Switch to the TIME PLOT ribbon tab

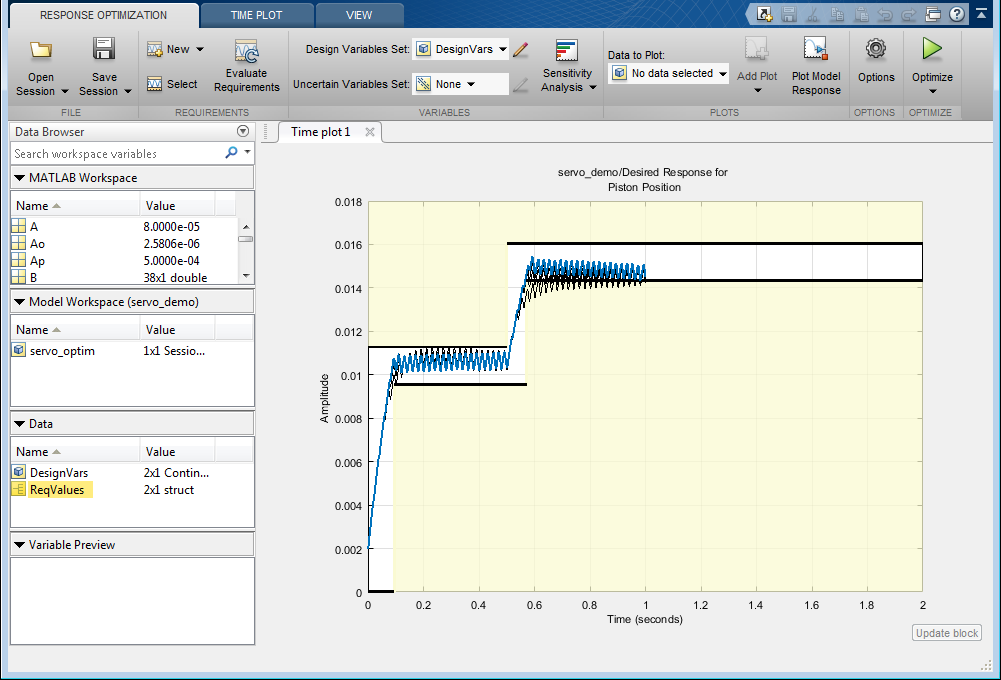(x=256, y=15)
